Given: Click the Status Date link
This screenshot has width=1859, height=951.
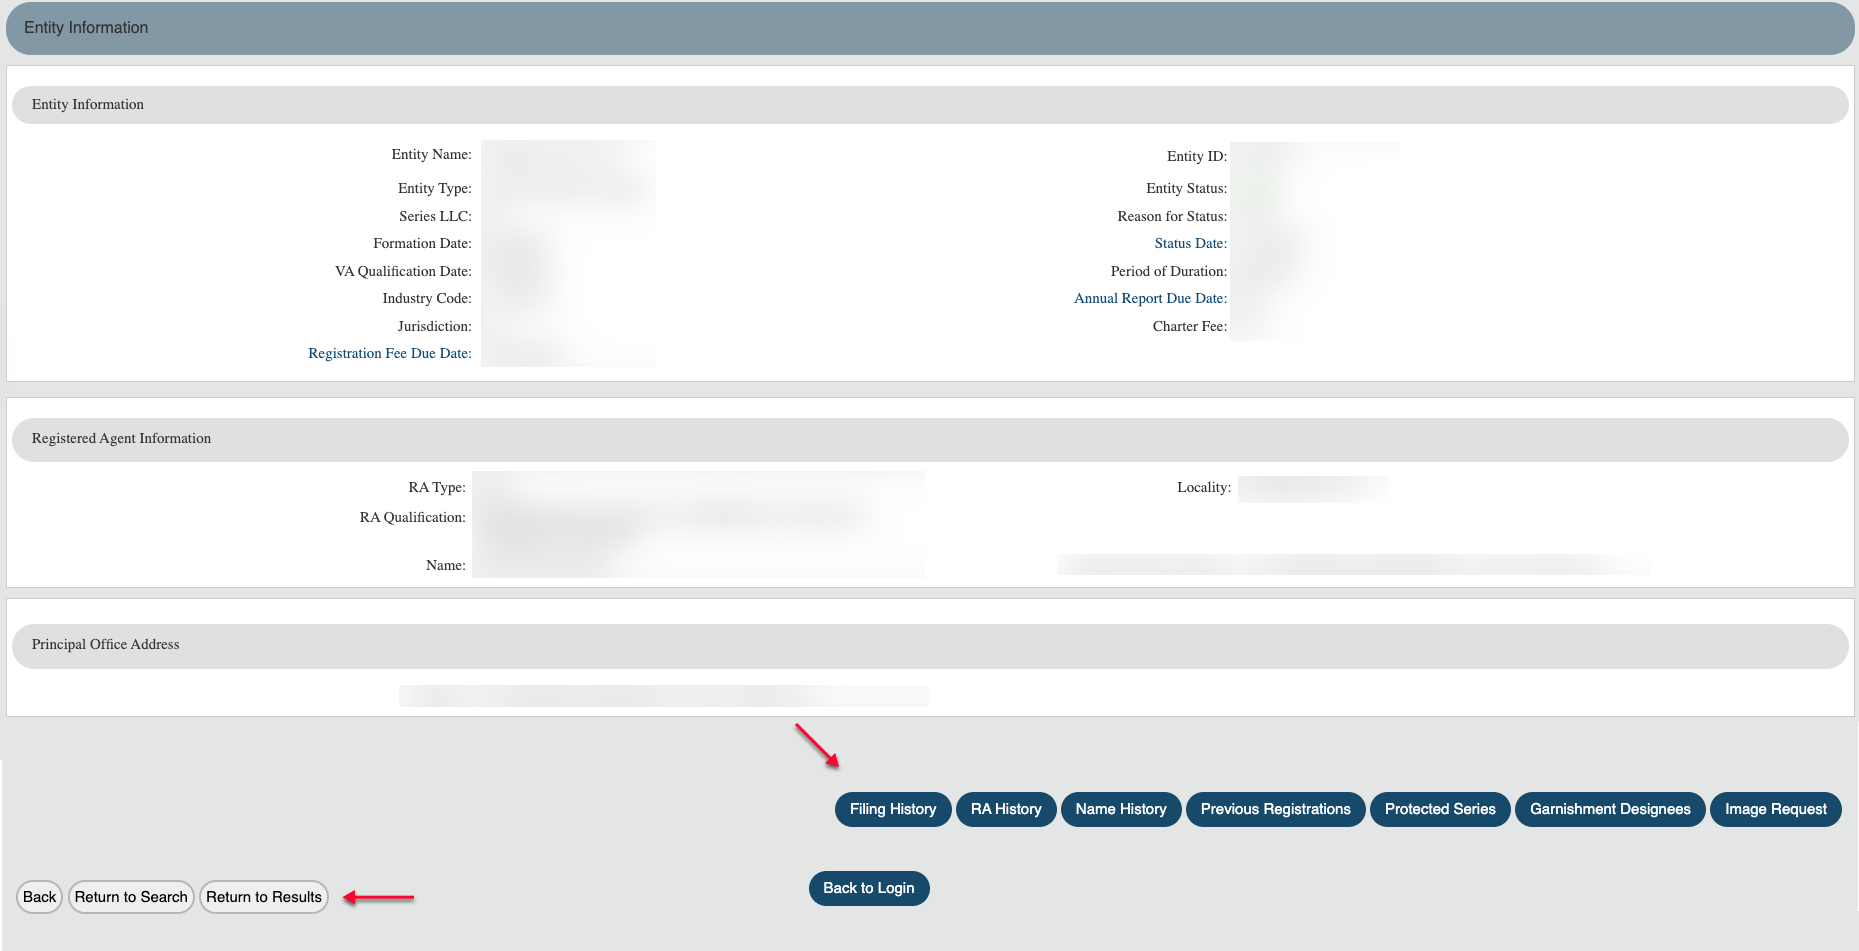Looking at the screenshot, I should 1190,243.
